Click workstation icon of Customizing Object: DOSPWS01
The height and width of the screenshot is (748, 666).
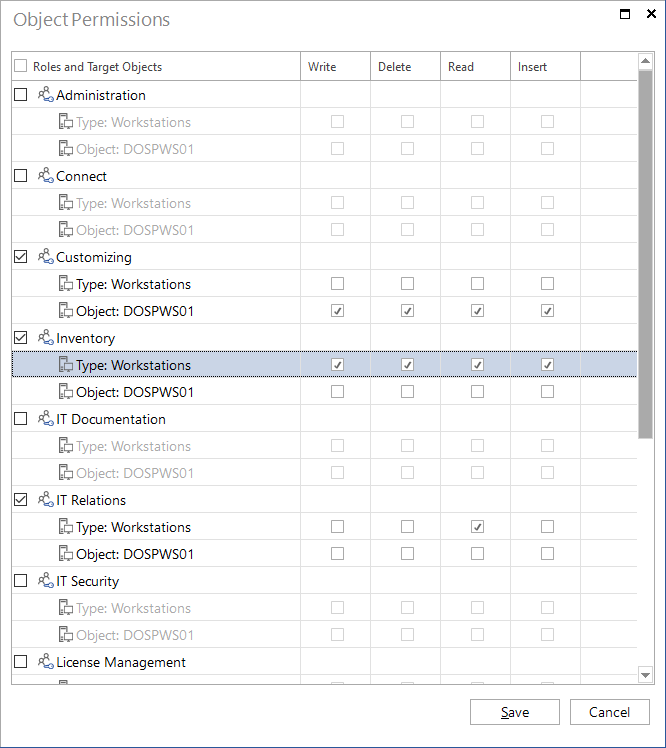[x=66, y=311]
